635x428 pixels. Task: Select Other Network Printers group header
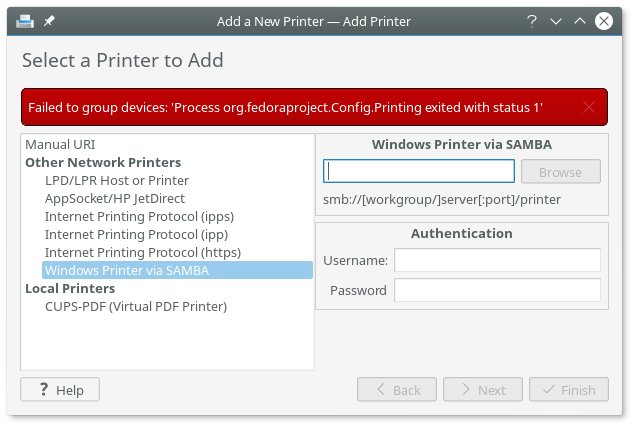[x=103, y=162]
